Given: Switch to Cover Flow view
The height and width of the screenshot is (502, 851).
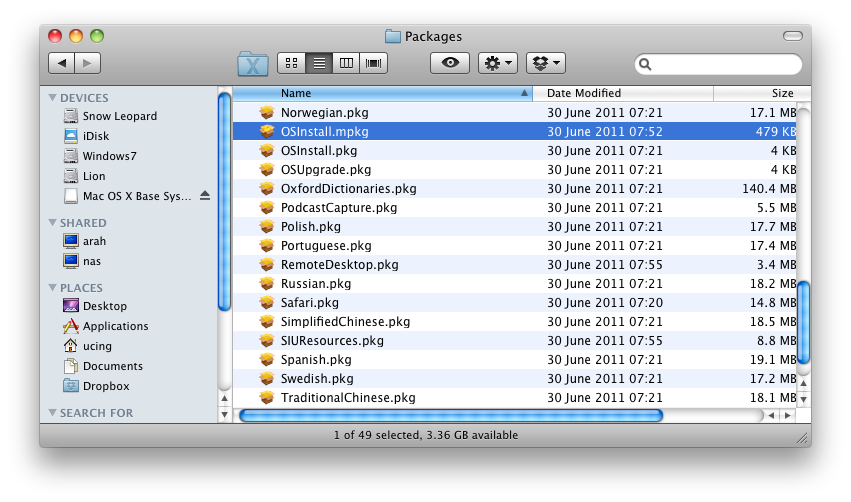Looking at the screenshot, I should 373,63.
